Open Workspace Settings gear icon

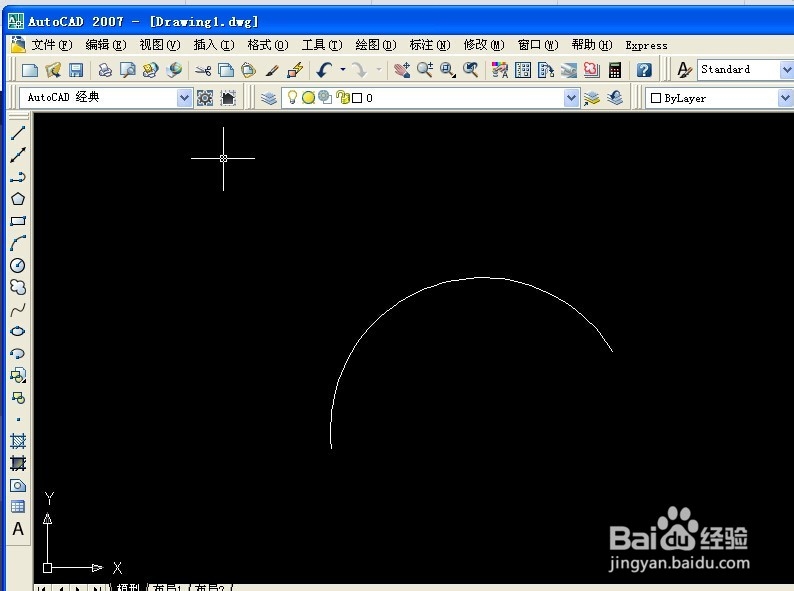coord(205,98)
